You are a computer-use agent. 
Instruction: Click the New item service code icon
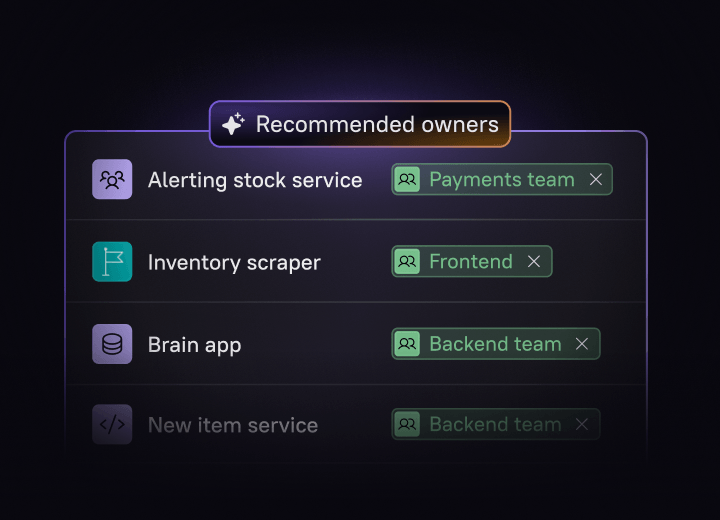(112, 424)
